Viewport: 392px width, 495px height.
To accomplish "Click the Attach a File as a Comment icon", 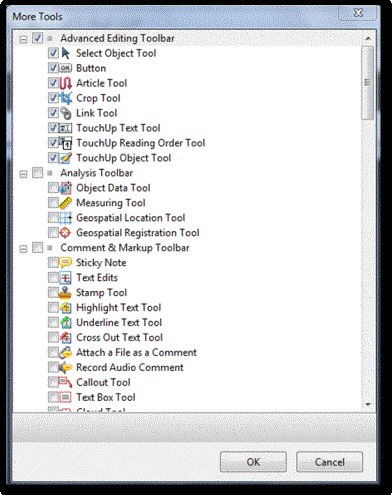I will [65, 353].
